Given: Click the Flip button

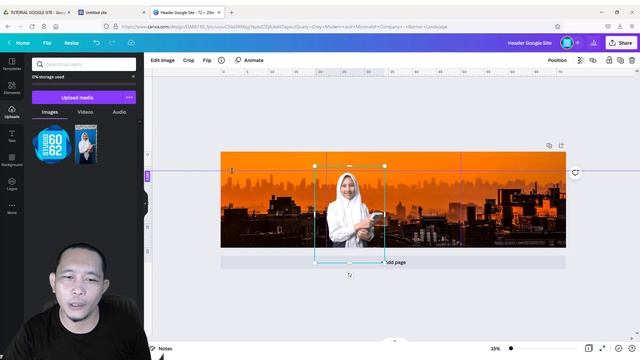Looking at the screenshot, I should point(207,60).
